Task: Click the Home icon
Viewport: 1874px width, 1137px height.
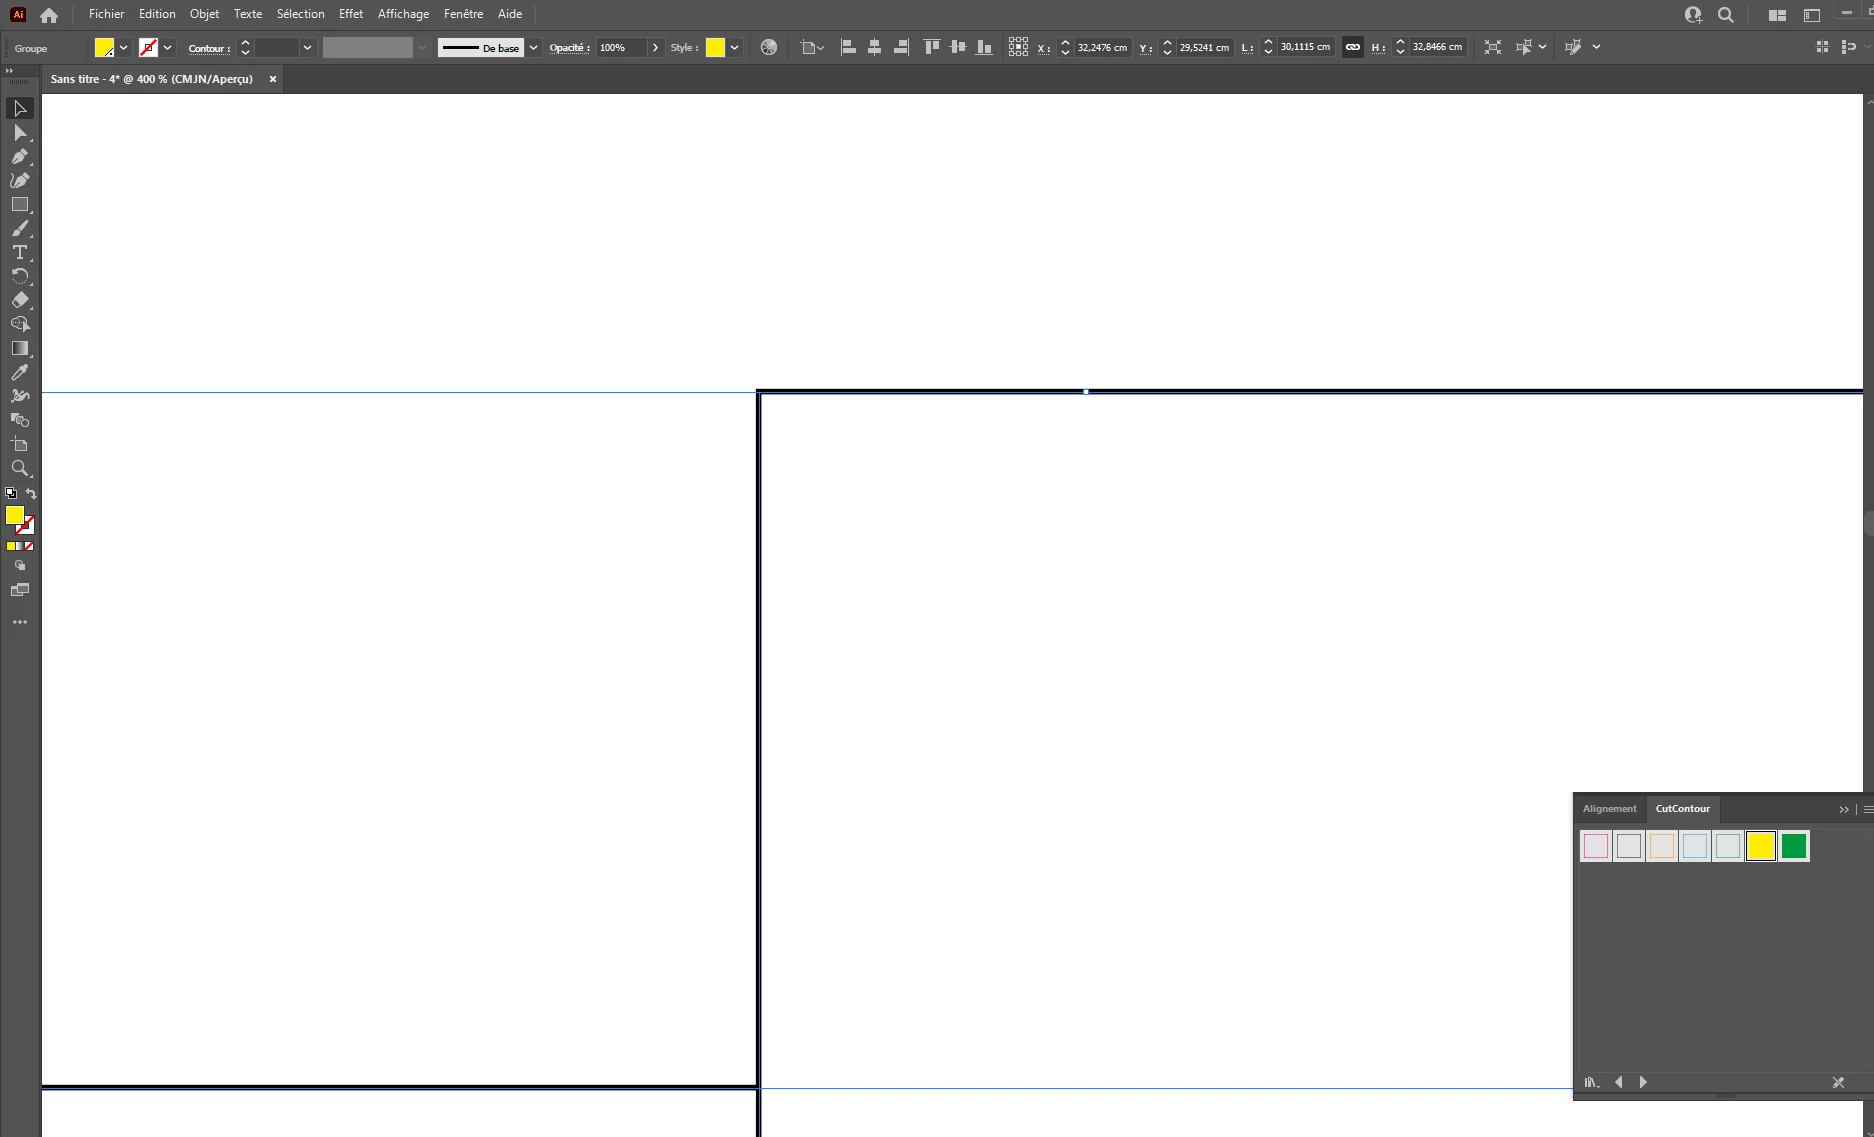Action: pyautogui.click(x=48, y=15)
